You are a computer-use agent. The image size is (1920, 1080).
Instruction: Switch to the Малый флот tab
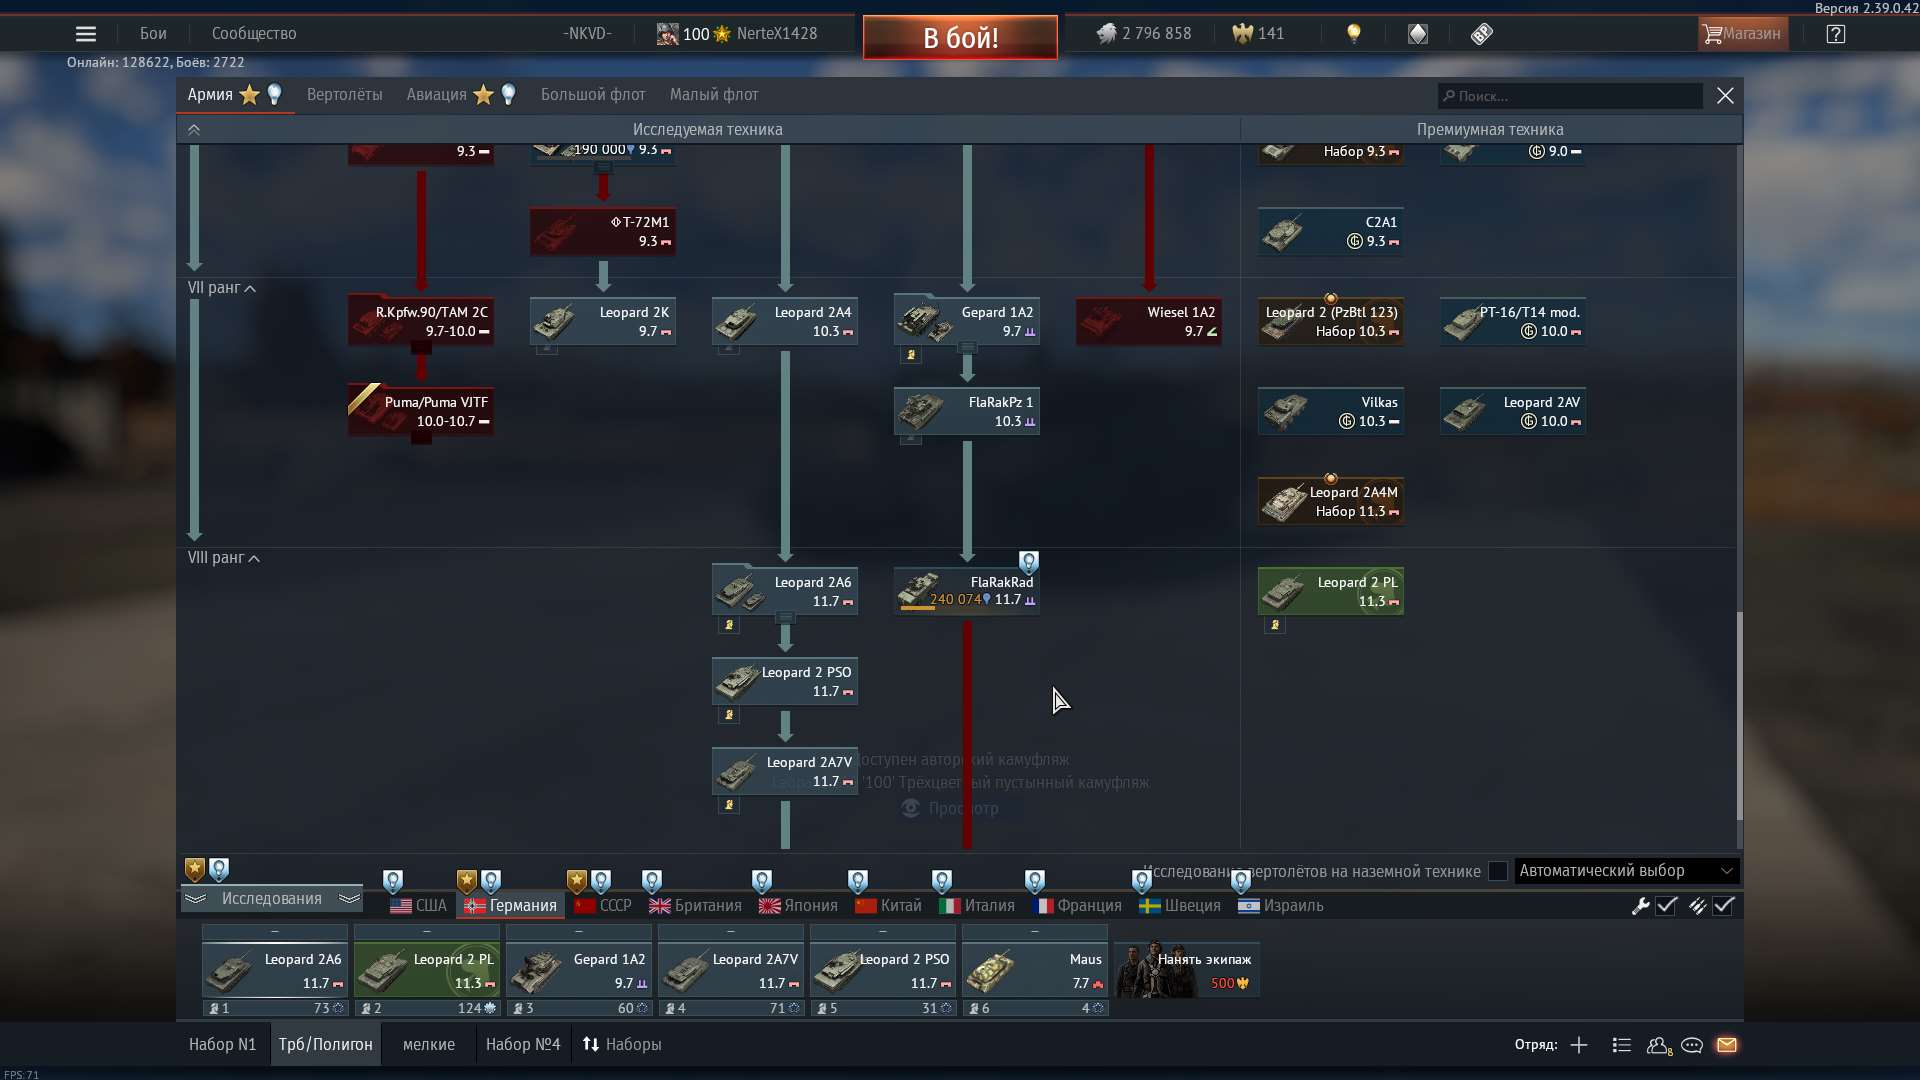tap(714, 95)
